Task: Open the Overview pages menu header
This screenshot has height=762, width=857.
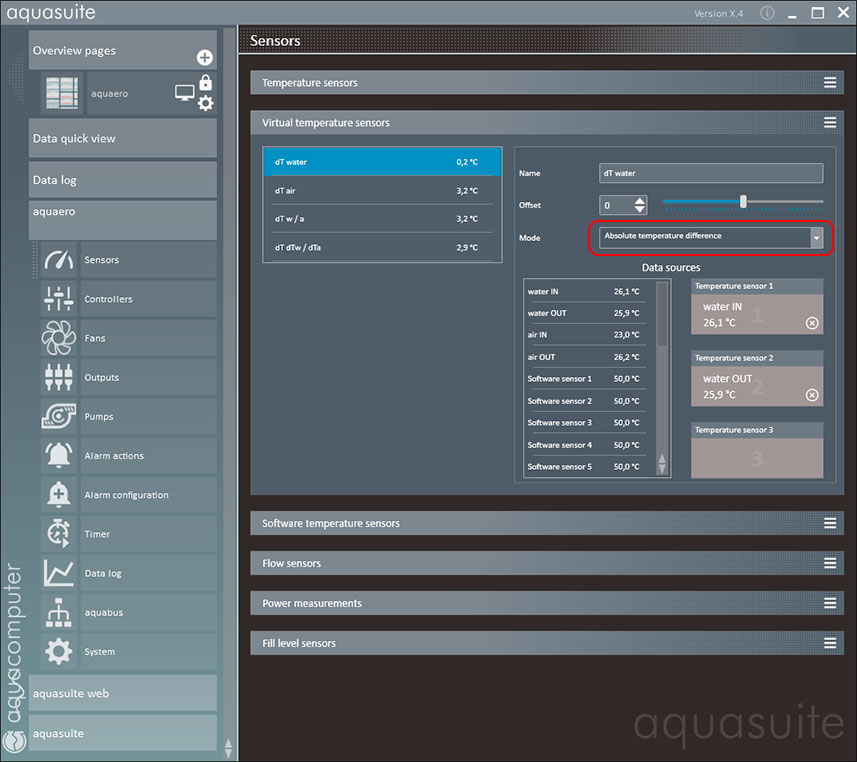Action: (x=122, y=50)
